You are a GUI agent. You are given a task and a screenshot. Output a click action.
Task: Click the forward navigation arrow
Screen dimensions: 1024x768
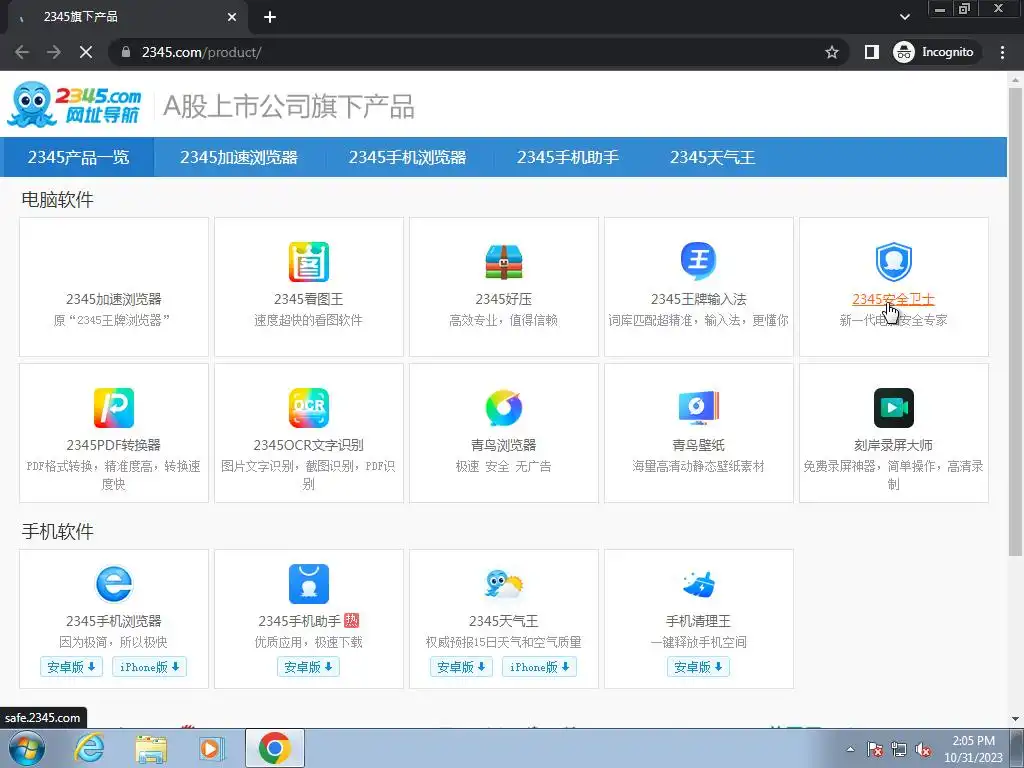point(54,52)
